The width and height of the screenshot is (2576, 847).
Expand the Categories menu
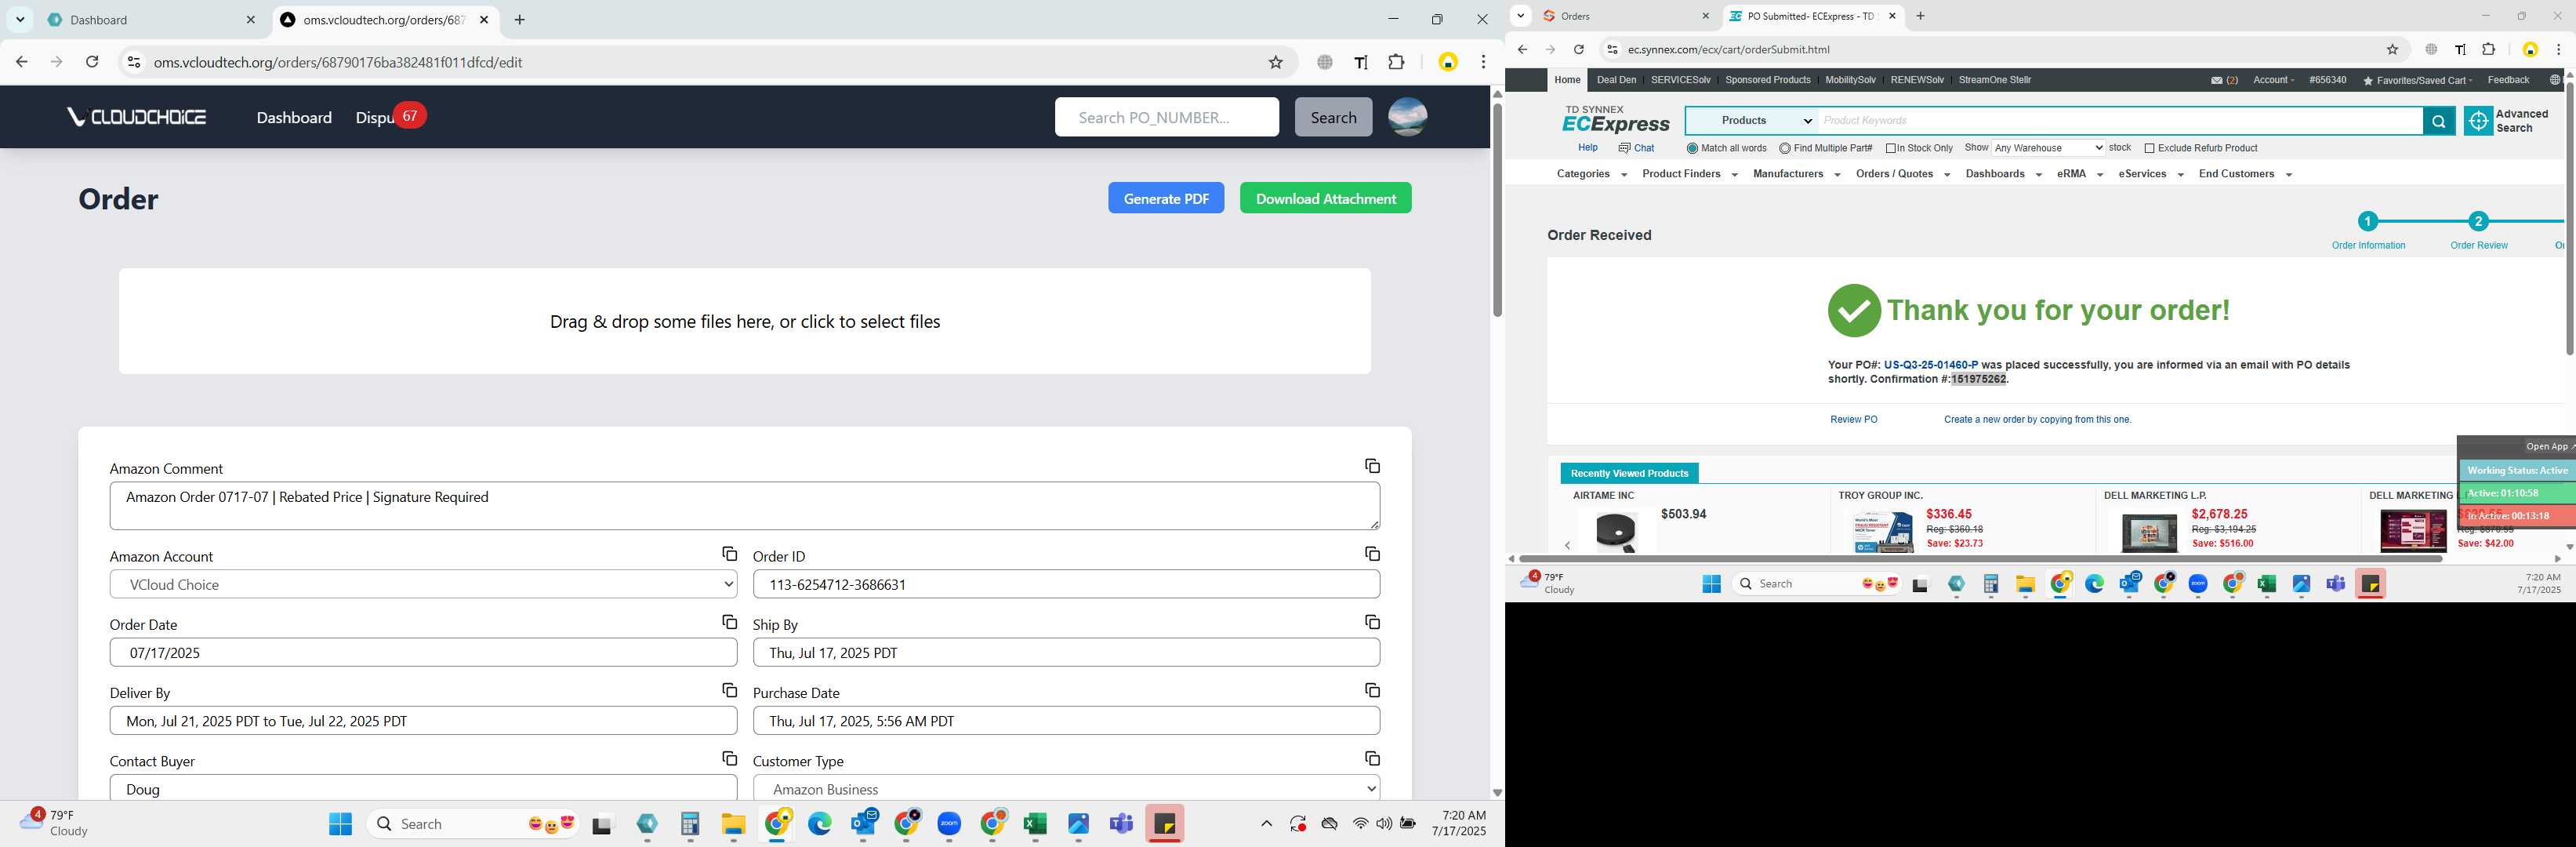[x=1591, y=174]
